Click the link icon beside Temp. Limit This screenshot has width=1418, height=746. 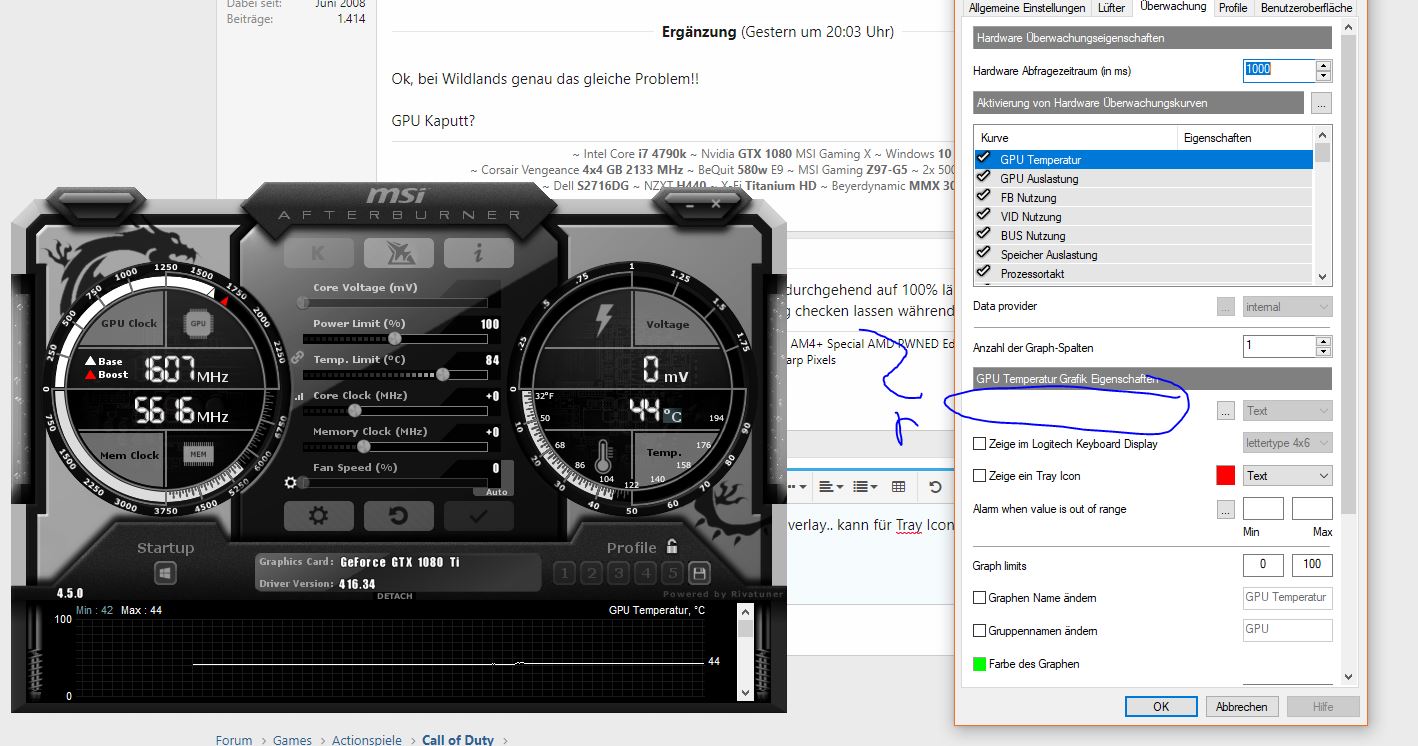(296, 358)
